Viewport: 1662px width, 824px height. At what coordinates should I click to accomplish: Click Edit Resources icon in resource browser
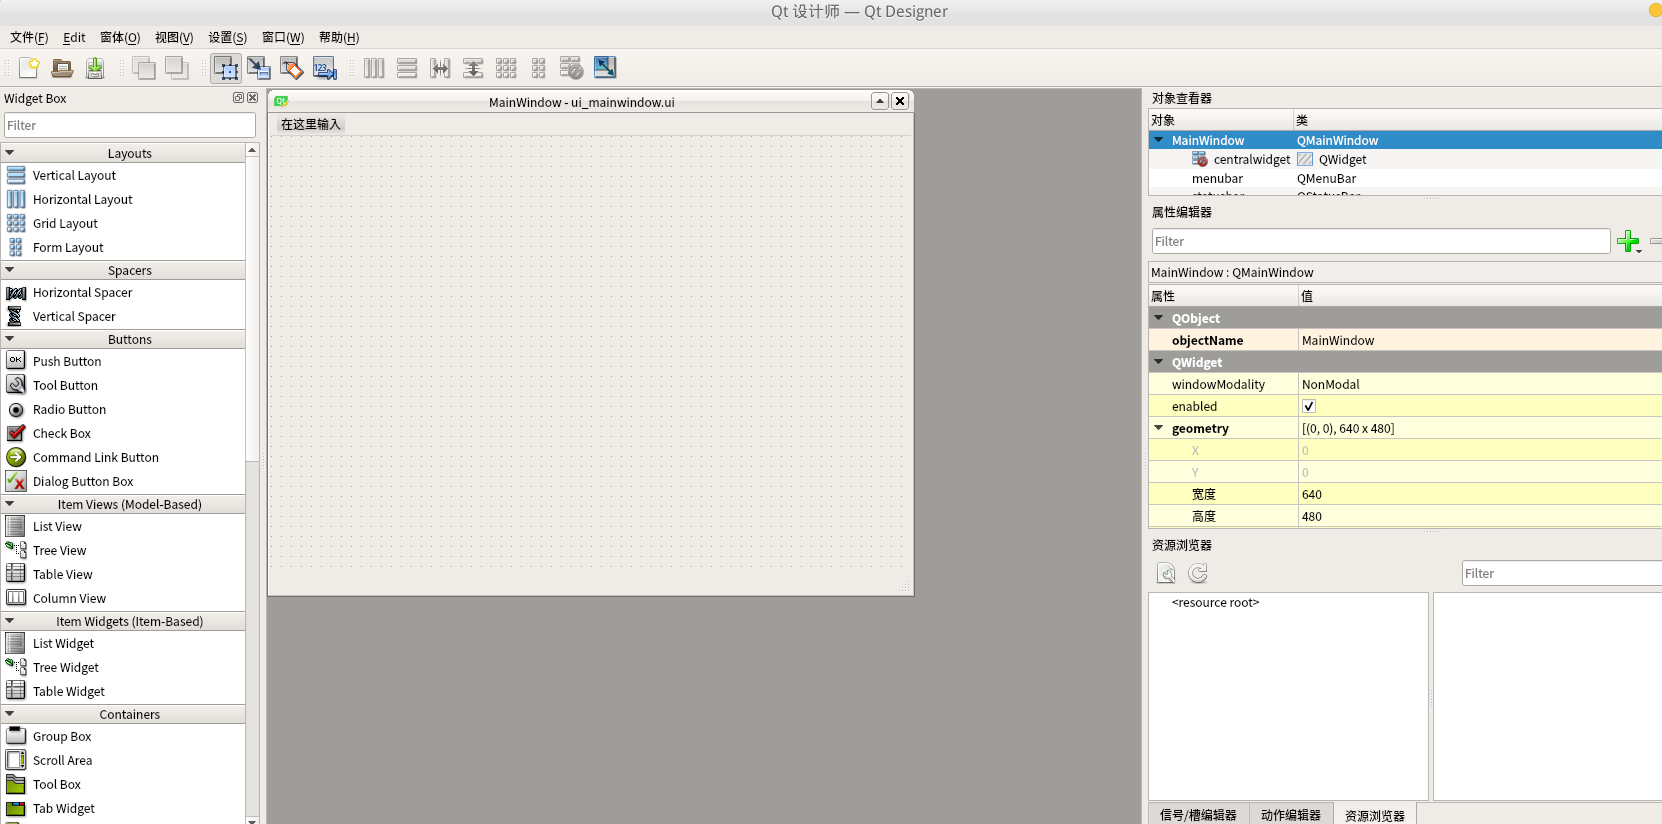(x=1166, y=573)
